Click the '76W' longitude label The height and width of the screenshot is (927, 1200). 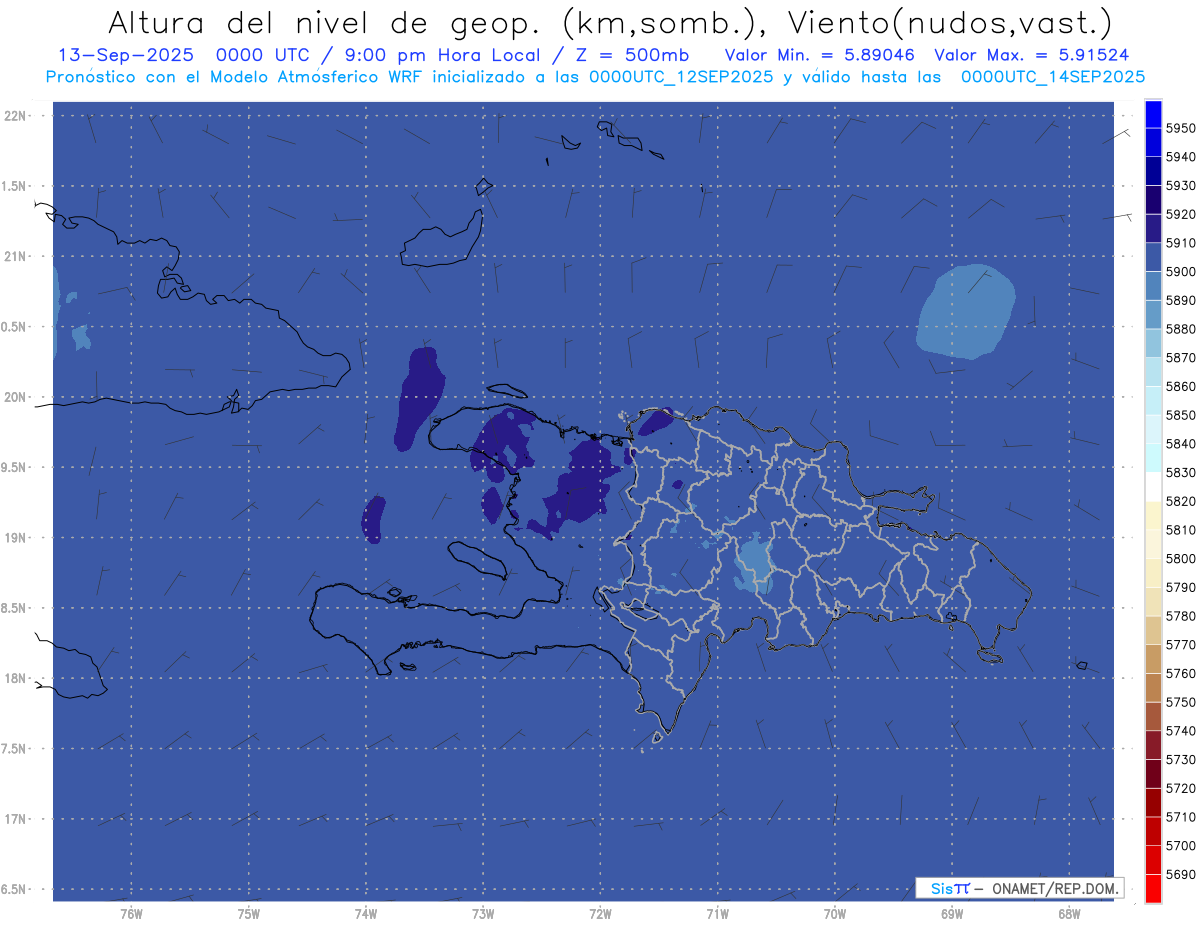[131, 914]
